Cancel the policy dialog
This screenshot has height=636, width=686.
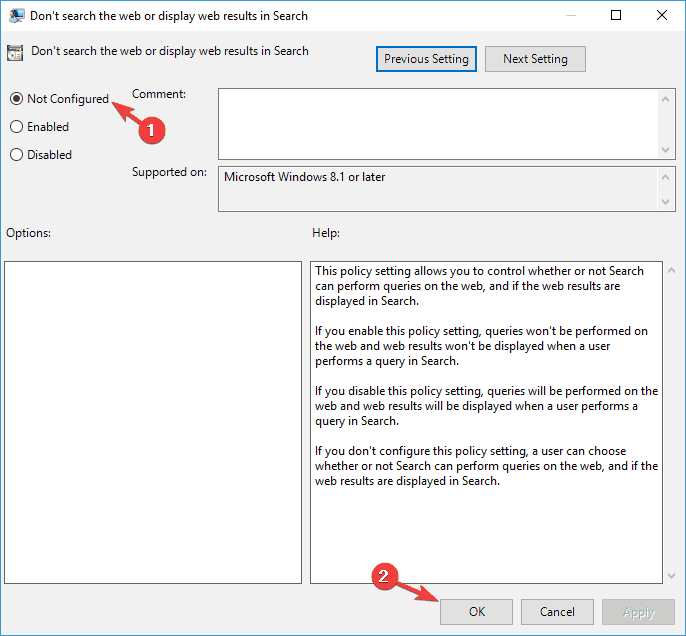[x=557, y=612]
